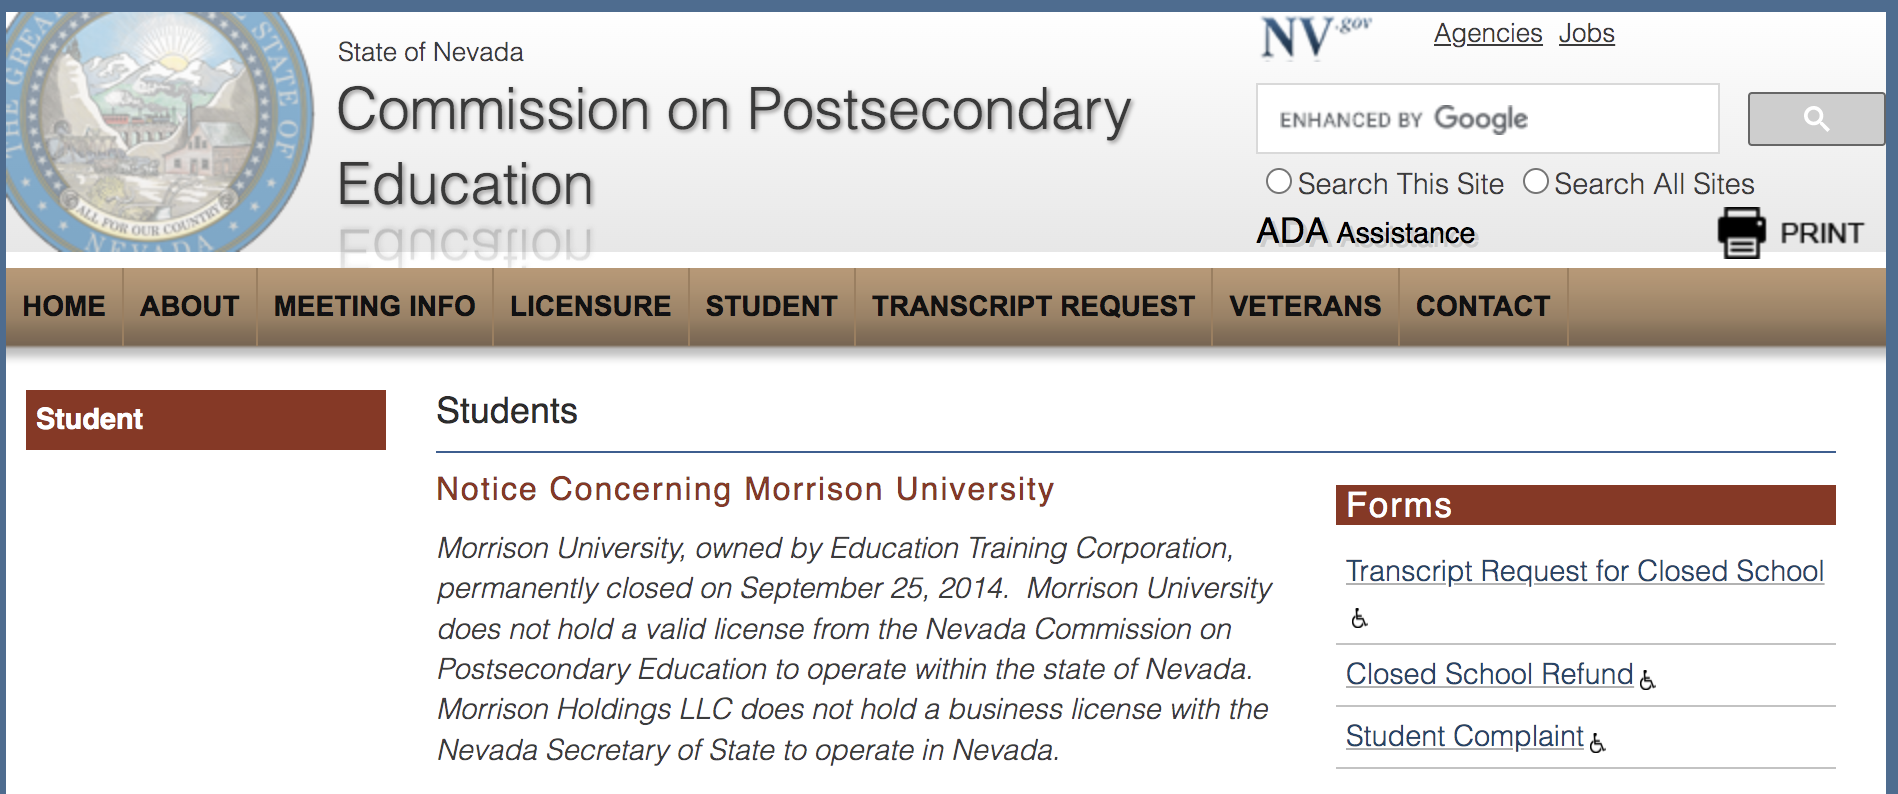Click the magnifying glass search button
The width and height of the screenshot is (1898, 794).
pyautogui.click(x=1815, y=120)
